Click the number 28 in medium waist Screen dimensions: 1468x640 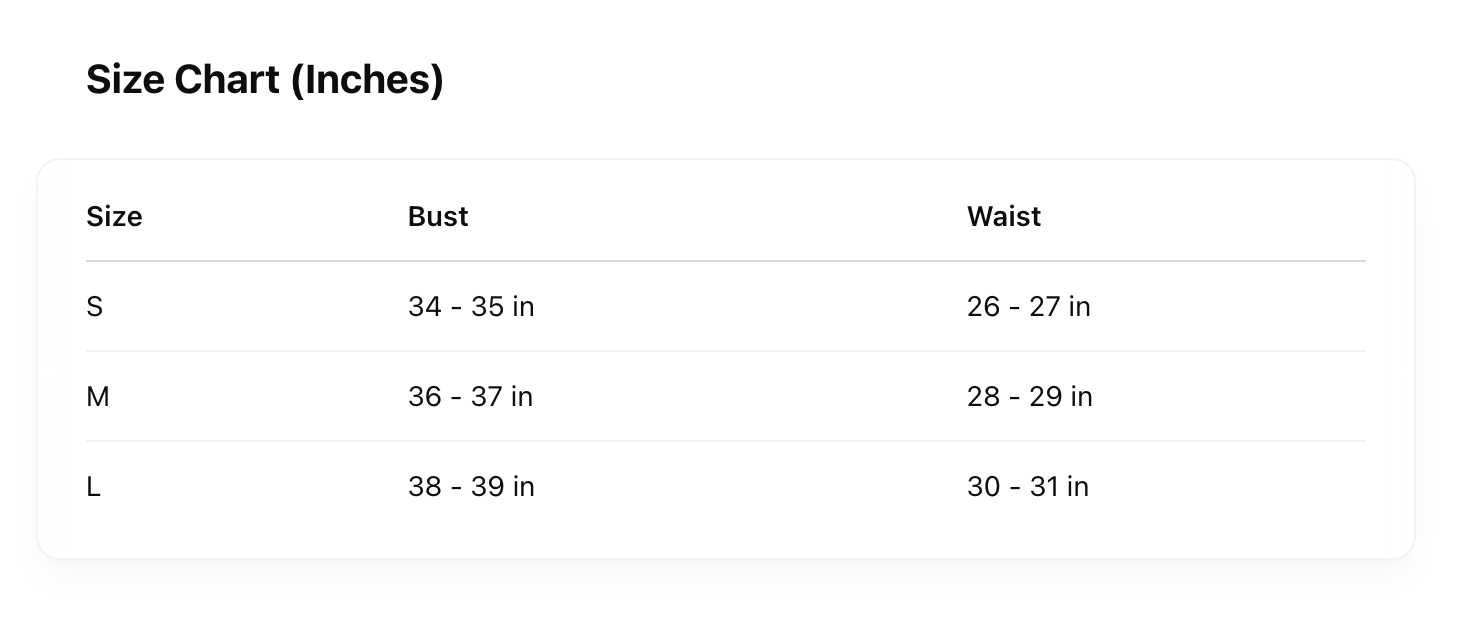point(983,397)
